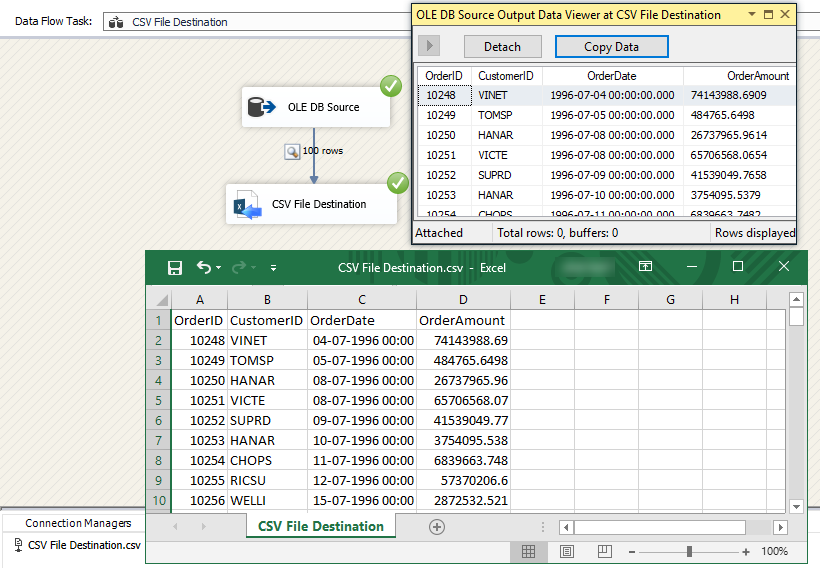Select column A header in Excel

[x=200, y=300]
